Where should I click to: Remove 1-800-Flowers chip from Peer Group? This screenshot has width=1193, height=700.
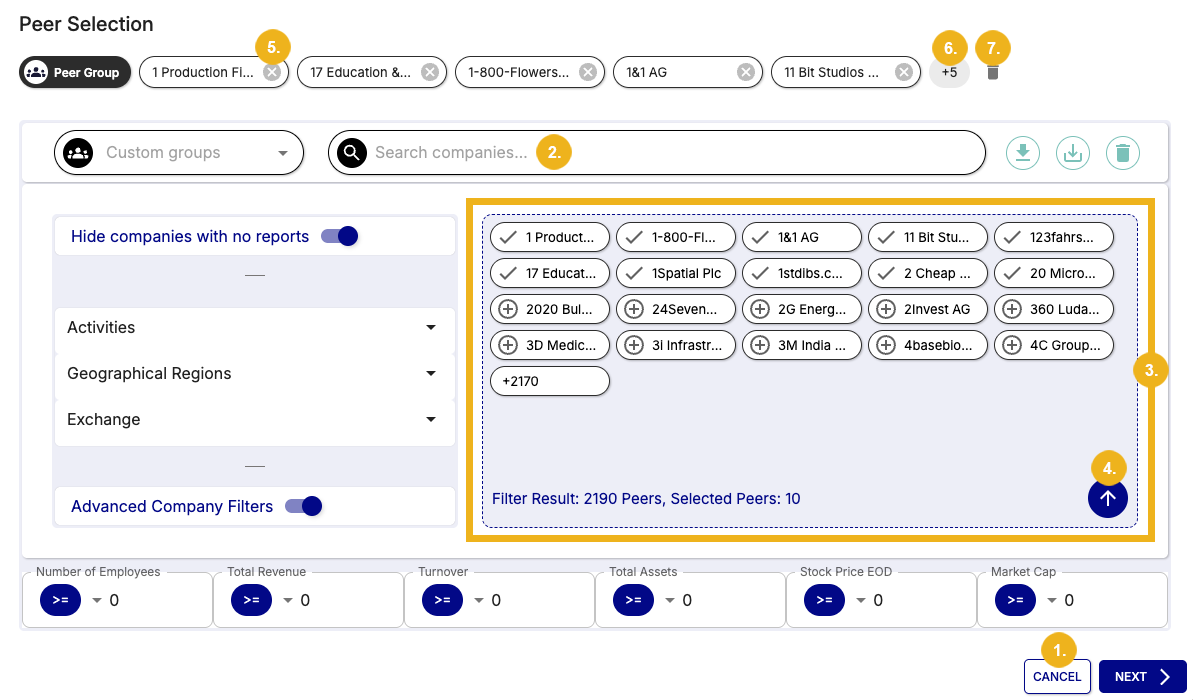tap(587, 72)
